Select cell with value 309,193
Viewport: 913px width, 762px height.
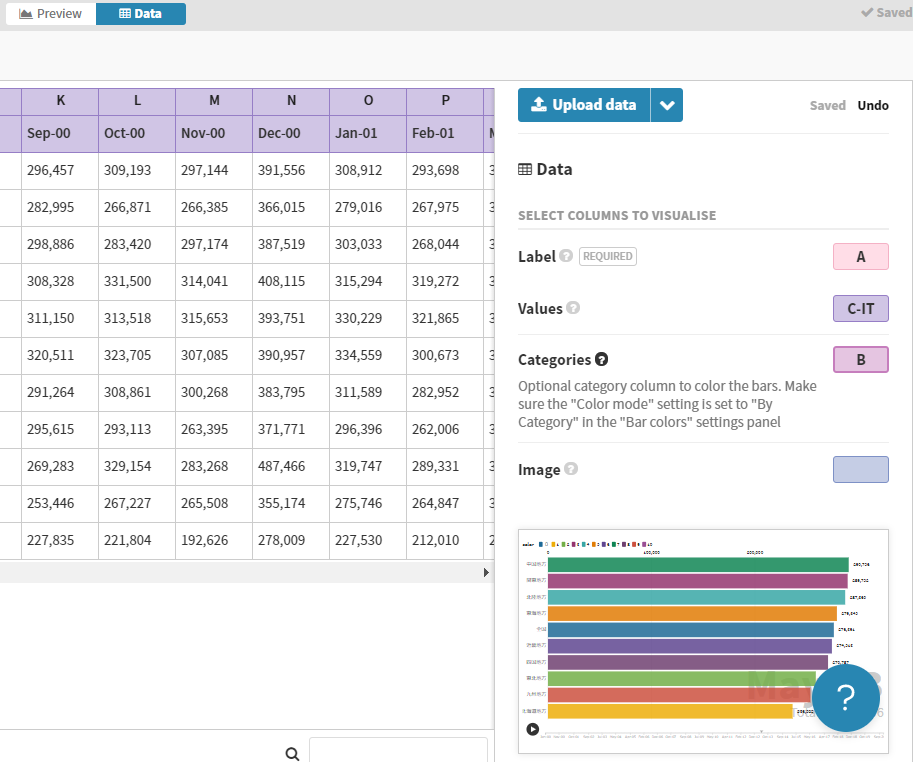pyautogui.click(x=137, y=171)
